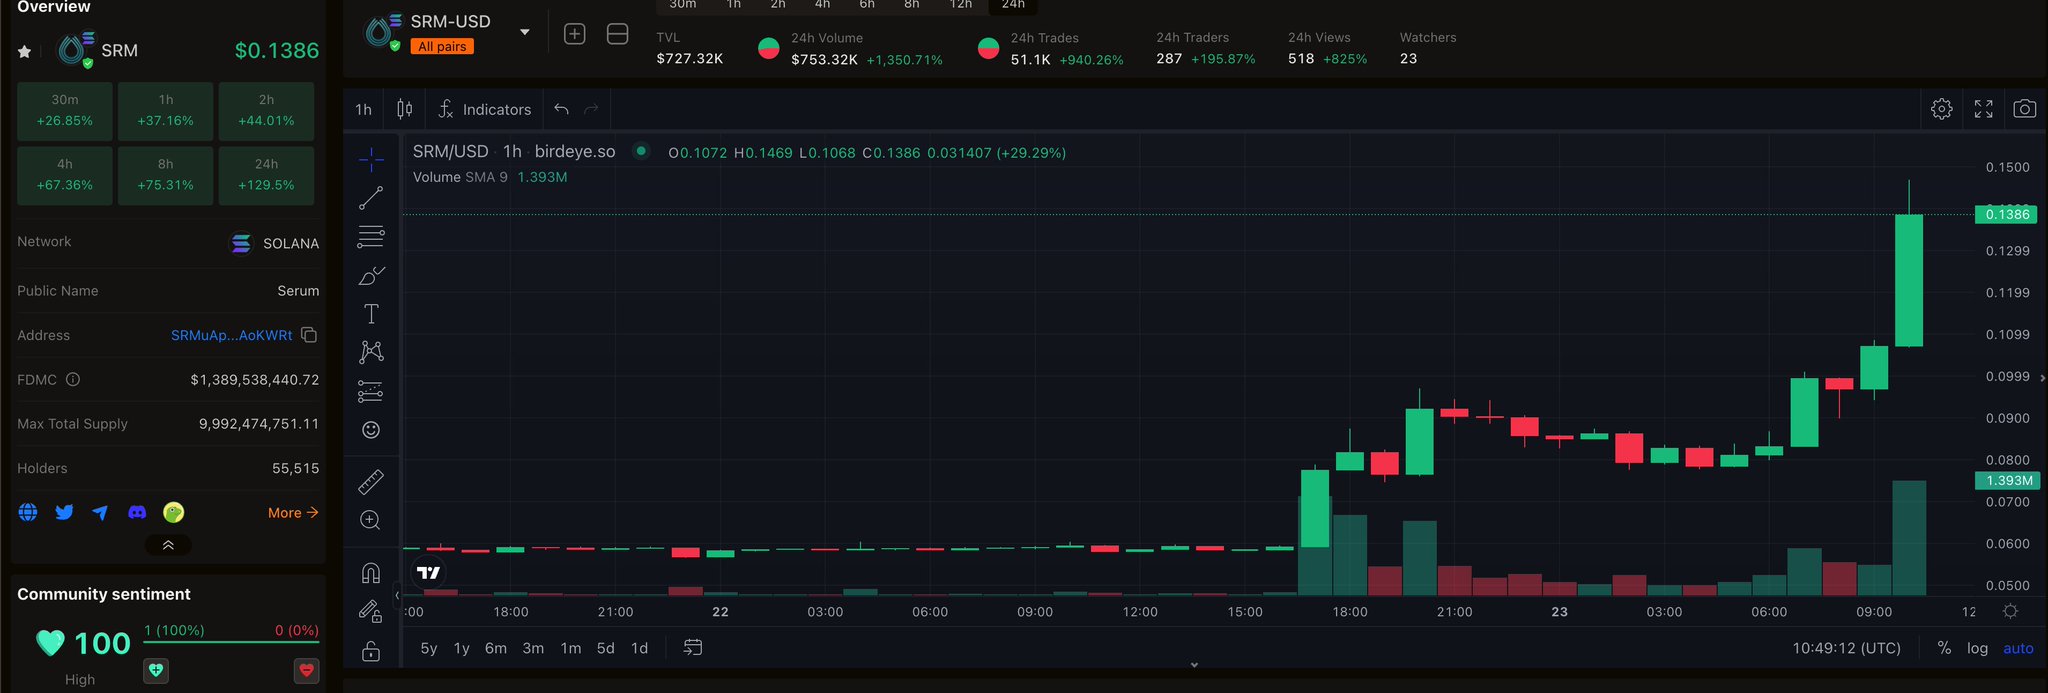Set chart range to 5d
The image size is (2048, 693).
click(606, 648)
